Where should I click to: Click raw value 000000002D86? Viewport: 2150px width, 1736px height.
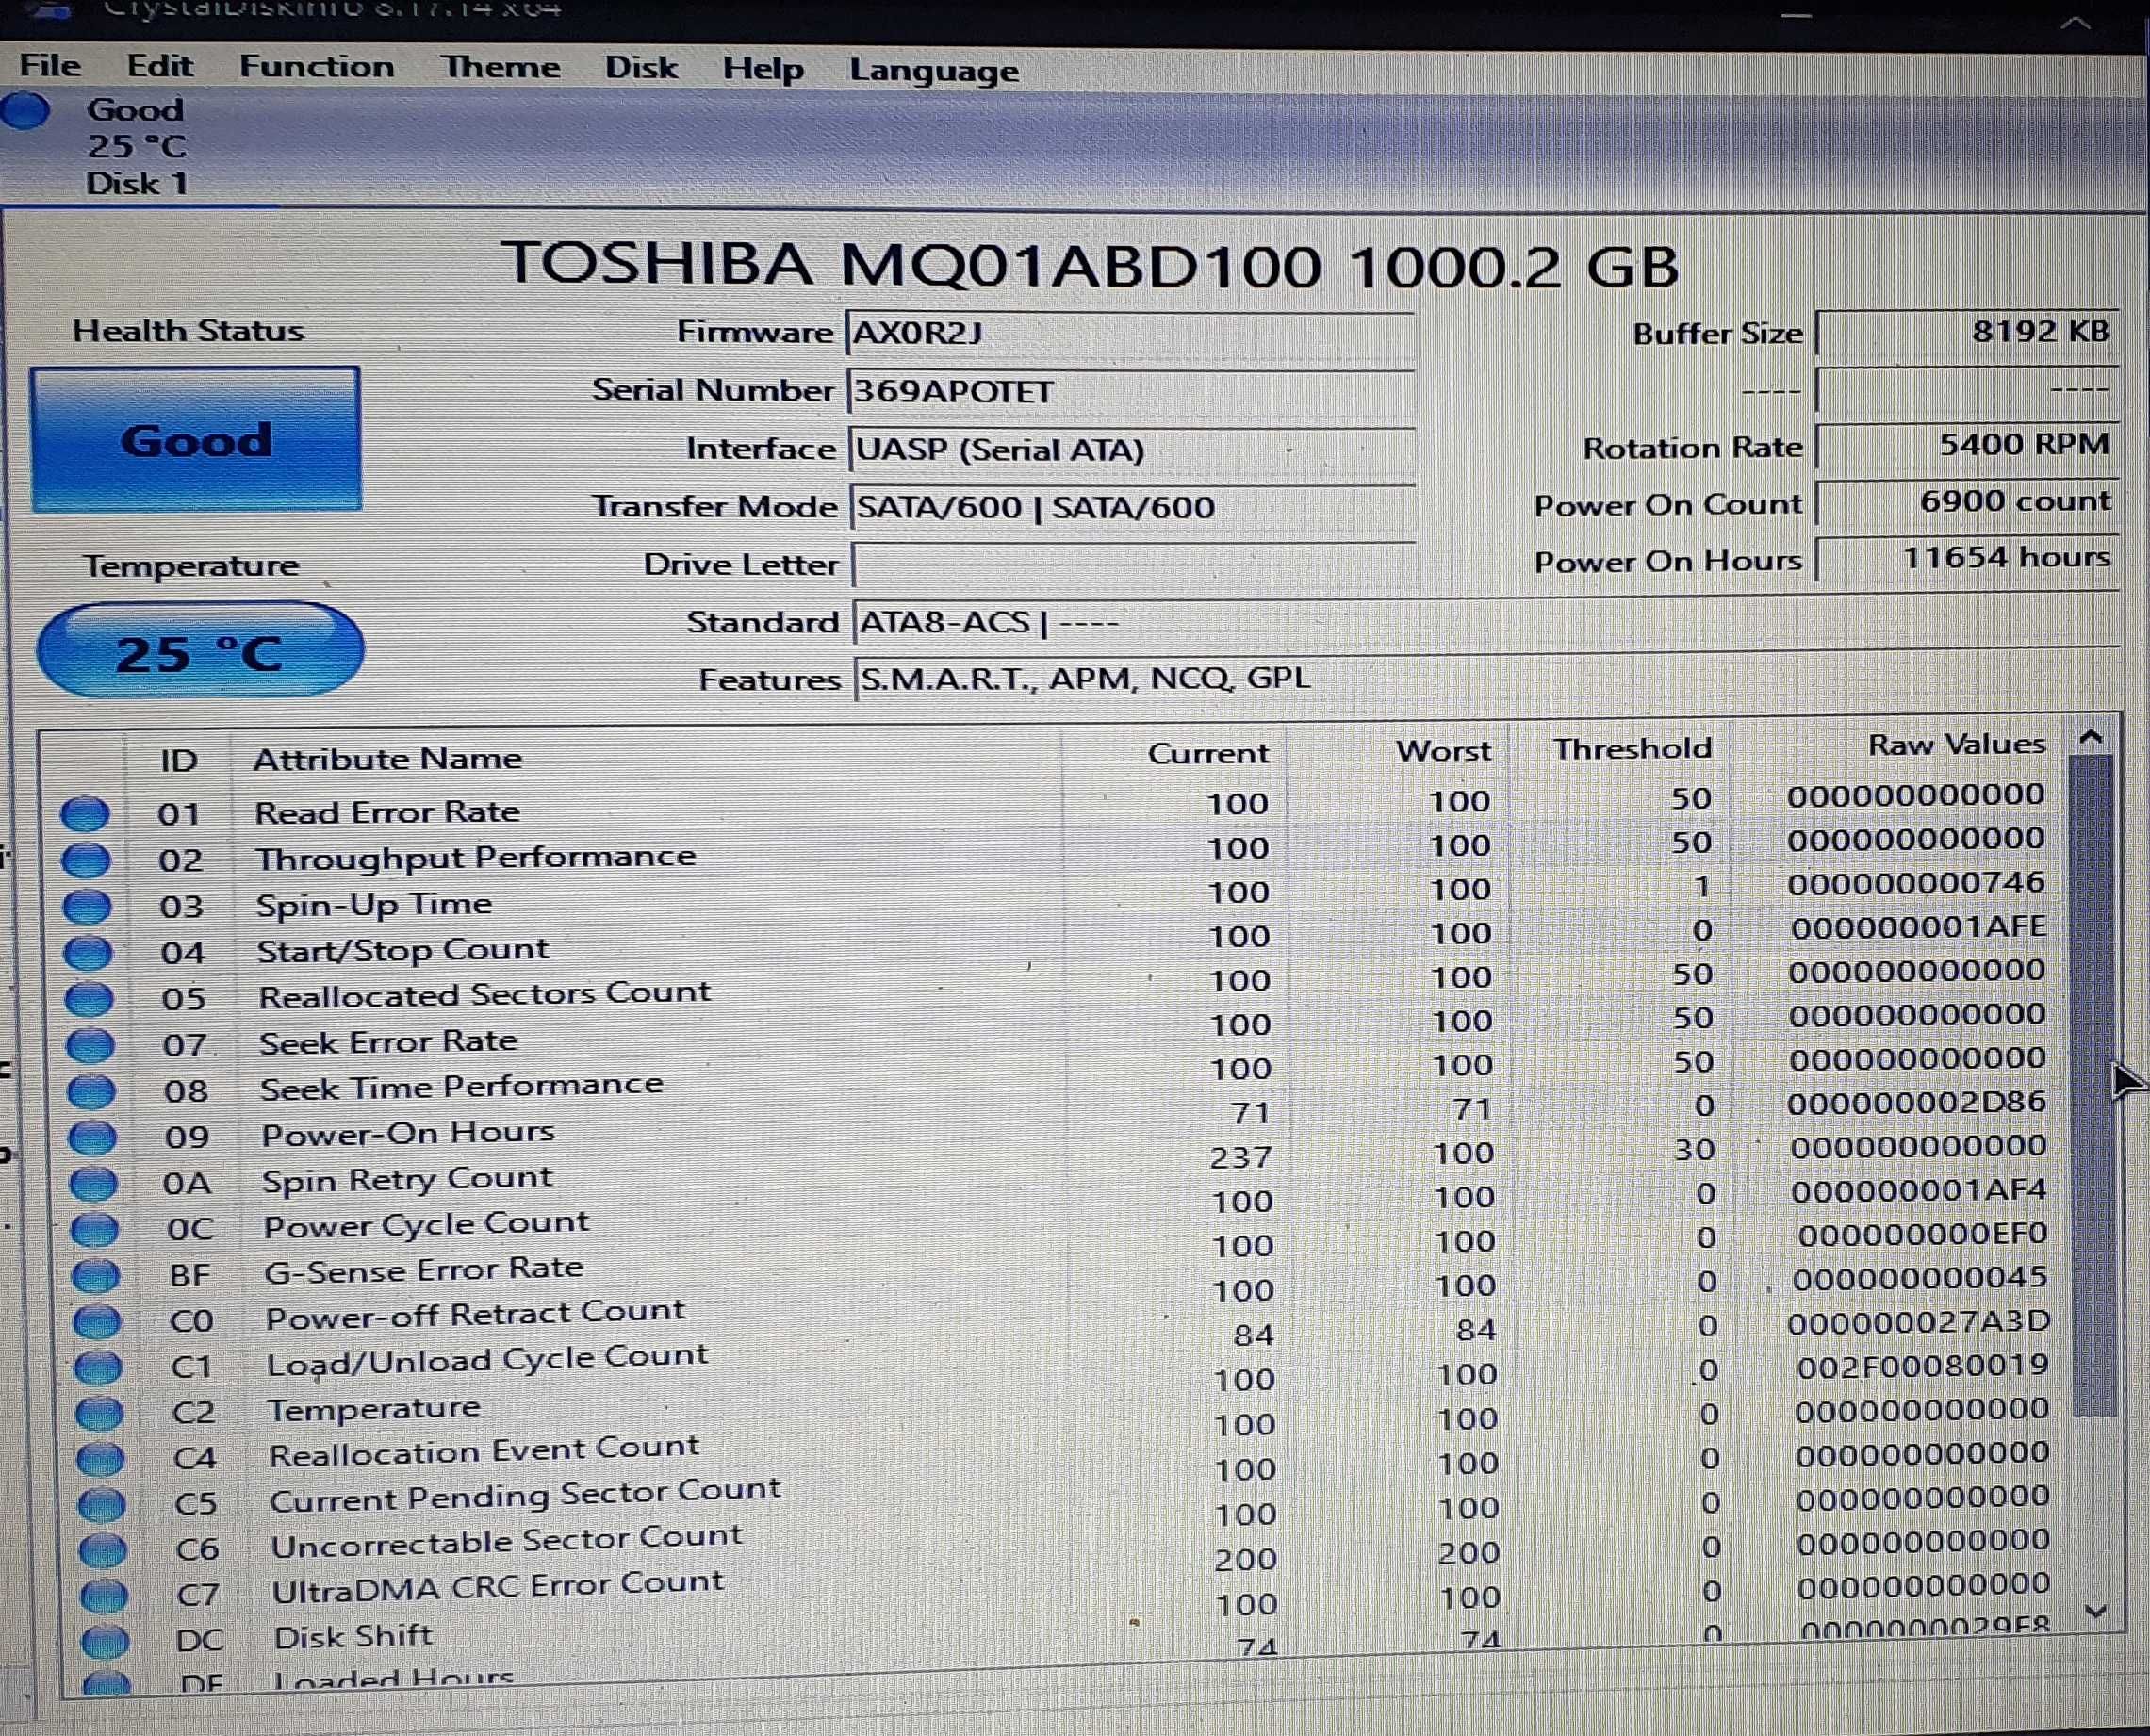tap(1917, 1103)
